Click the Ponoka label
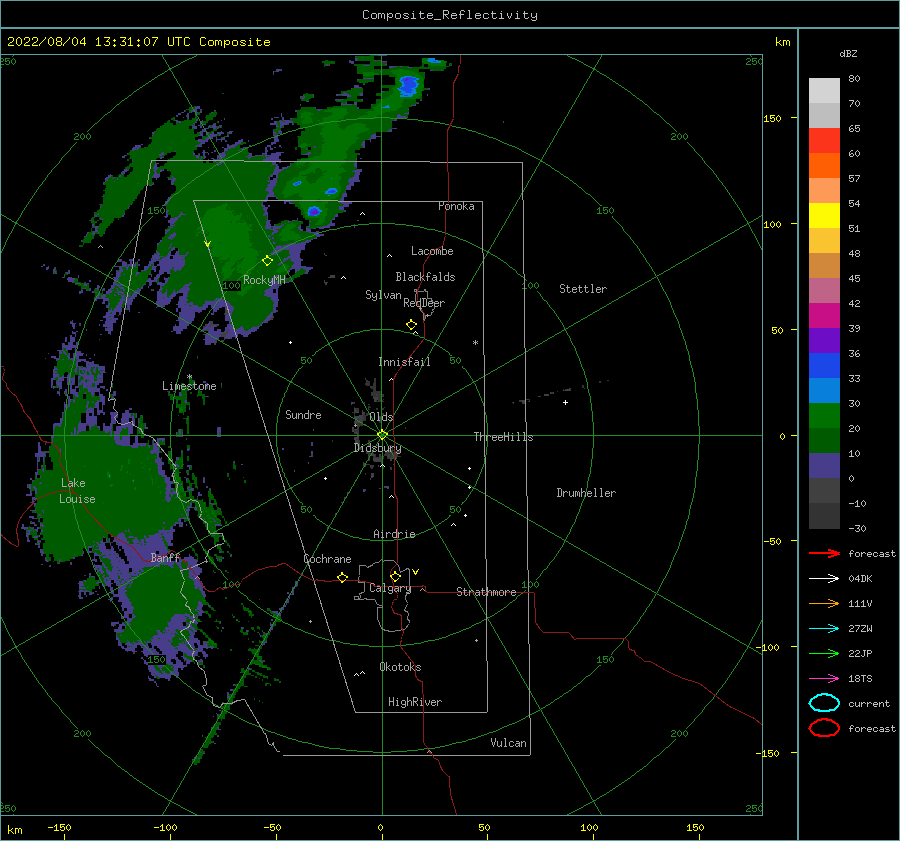The width and height of the screenshot is (900, 841). coord(456,206)
